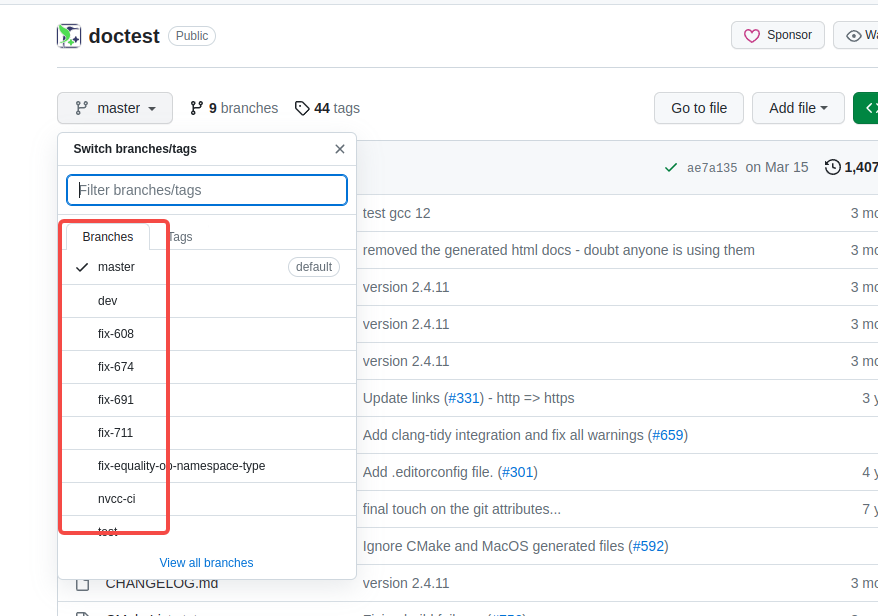The height and width of the screenshot is (616, 878).
Task: Open the Add file dropdown
Action: pos(797,108)
